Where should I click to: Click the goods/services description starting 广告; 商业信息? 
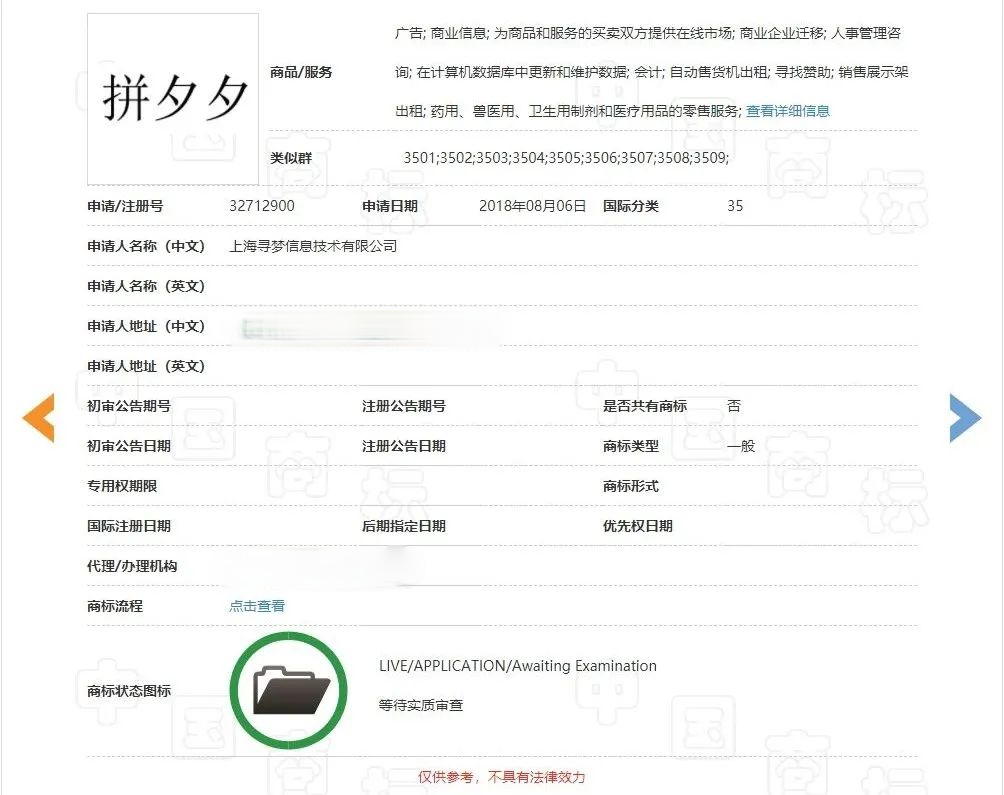coord(652,72)
